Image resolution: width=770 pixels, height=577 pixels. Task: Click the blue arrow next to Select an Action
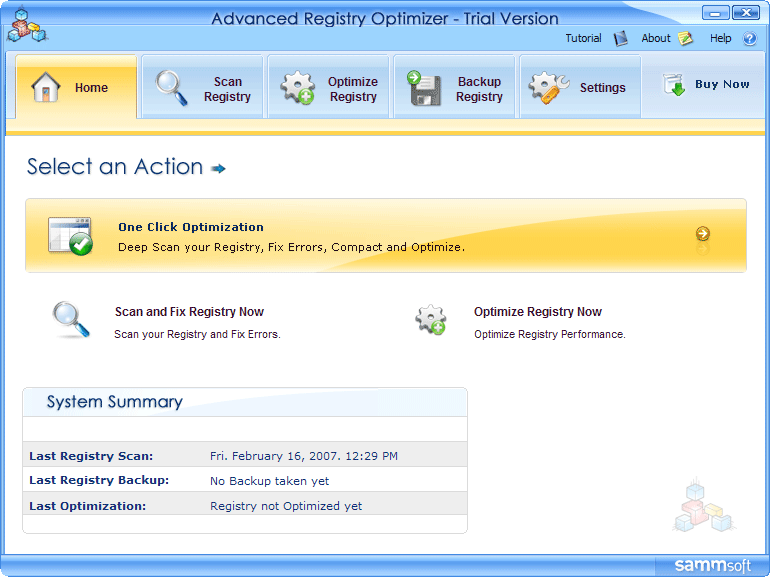[x=218, y=169]
